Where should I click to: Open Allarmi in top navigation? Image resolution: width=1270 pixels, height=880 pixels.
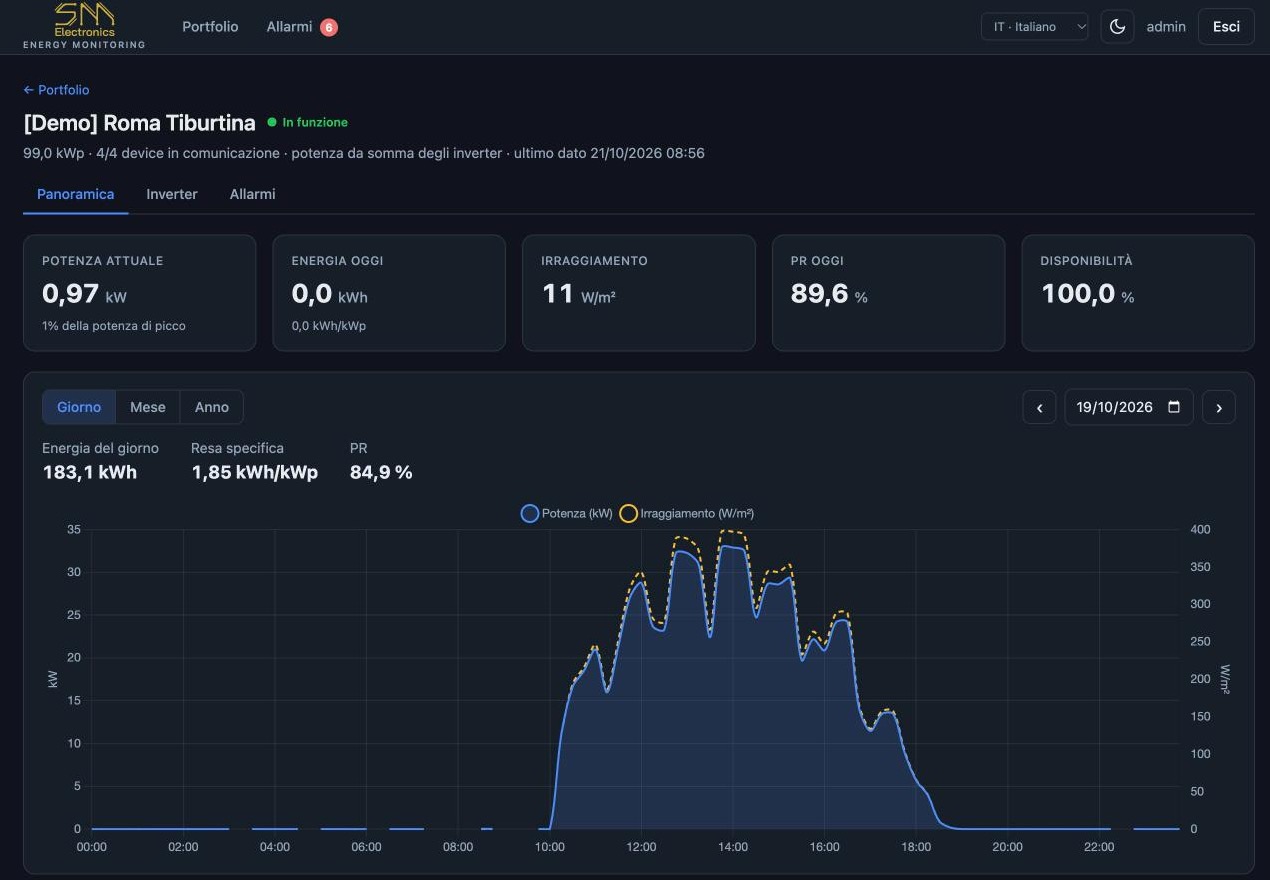click(290, 27)
